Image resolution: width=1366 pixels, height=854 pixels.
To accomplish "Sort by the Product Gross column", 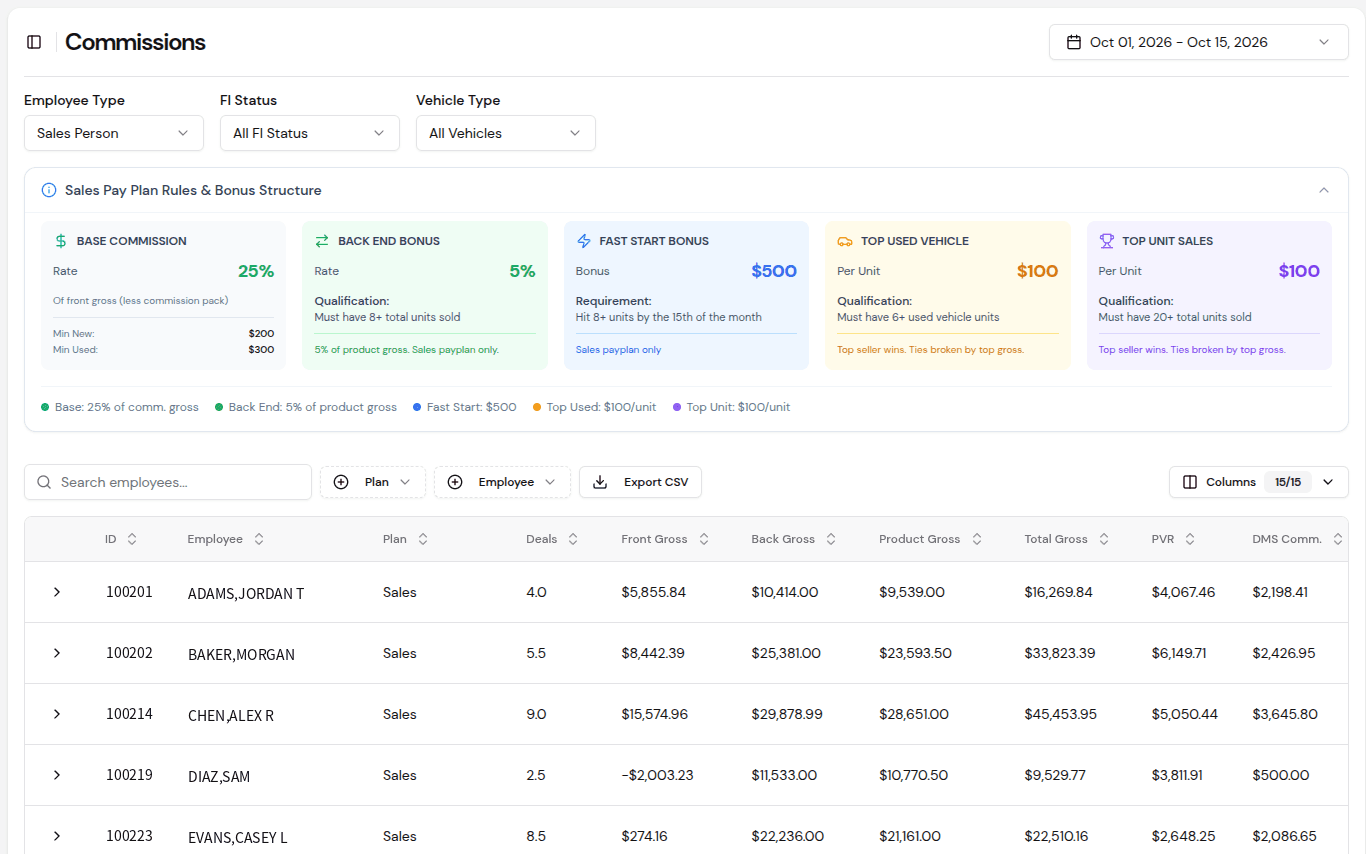I will click(931, 539).
